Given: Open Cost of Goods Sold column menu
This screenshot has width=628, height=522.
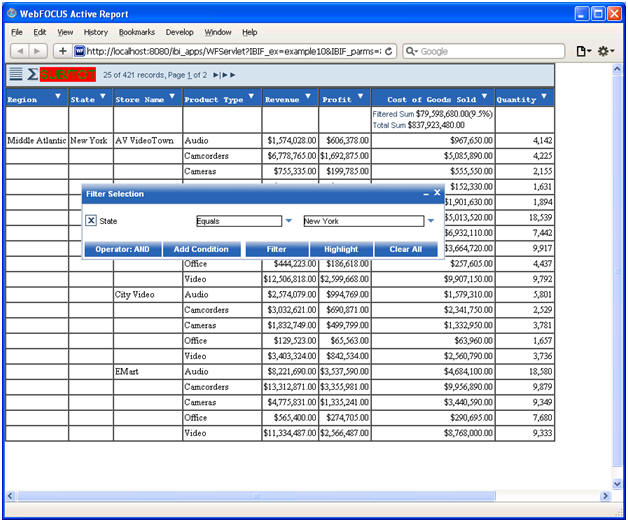Looking at the screenshot, I should pyautogui.click(x=484, y=96).
